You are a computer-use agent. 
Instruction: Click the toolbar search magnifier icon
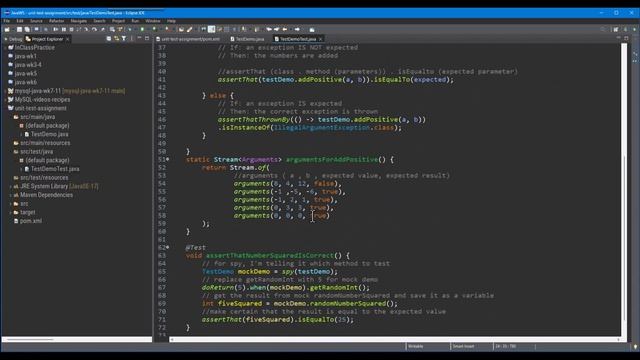click(603, 29)
